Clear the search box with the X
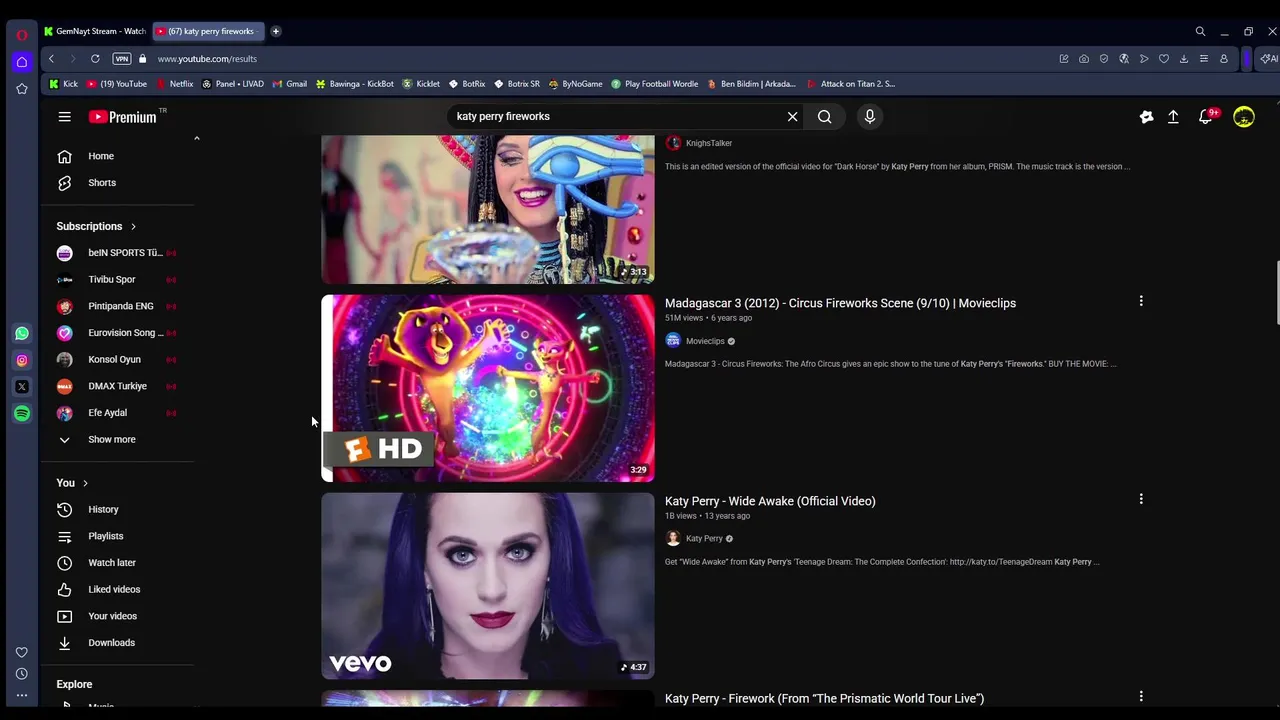 click(792, 117)
